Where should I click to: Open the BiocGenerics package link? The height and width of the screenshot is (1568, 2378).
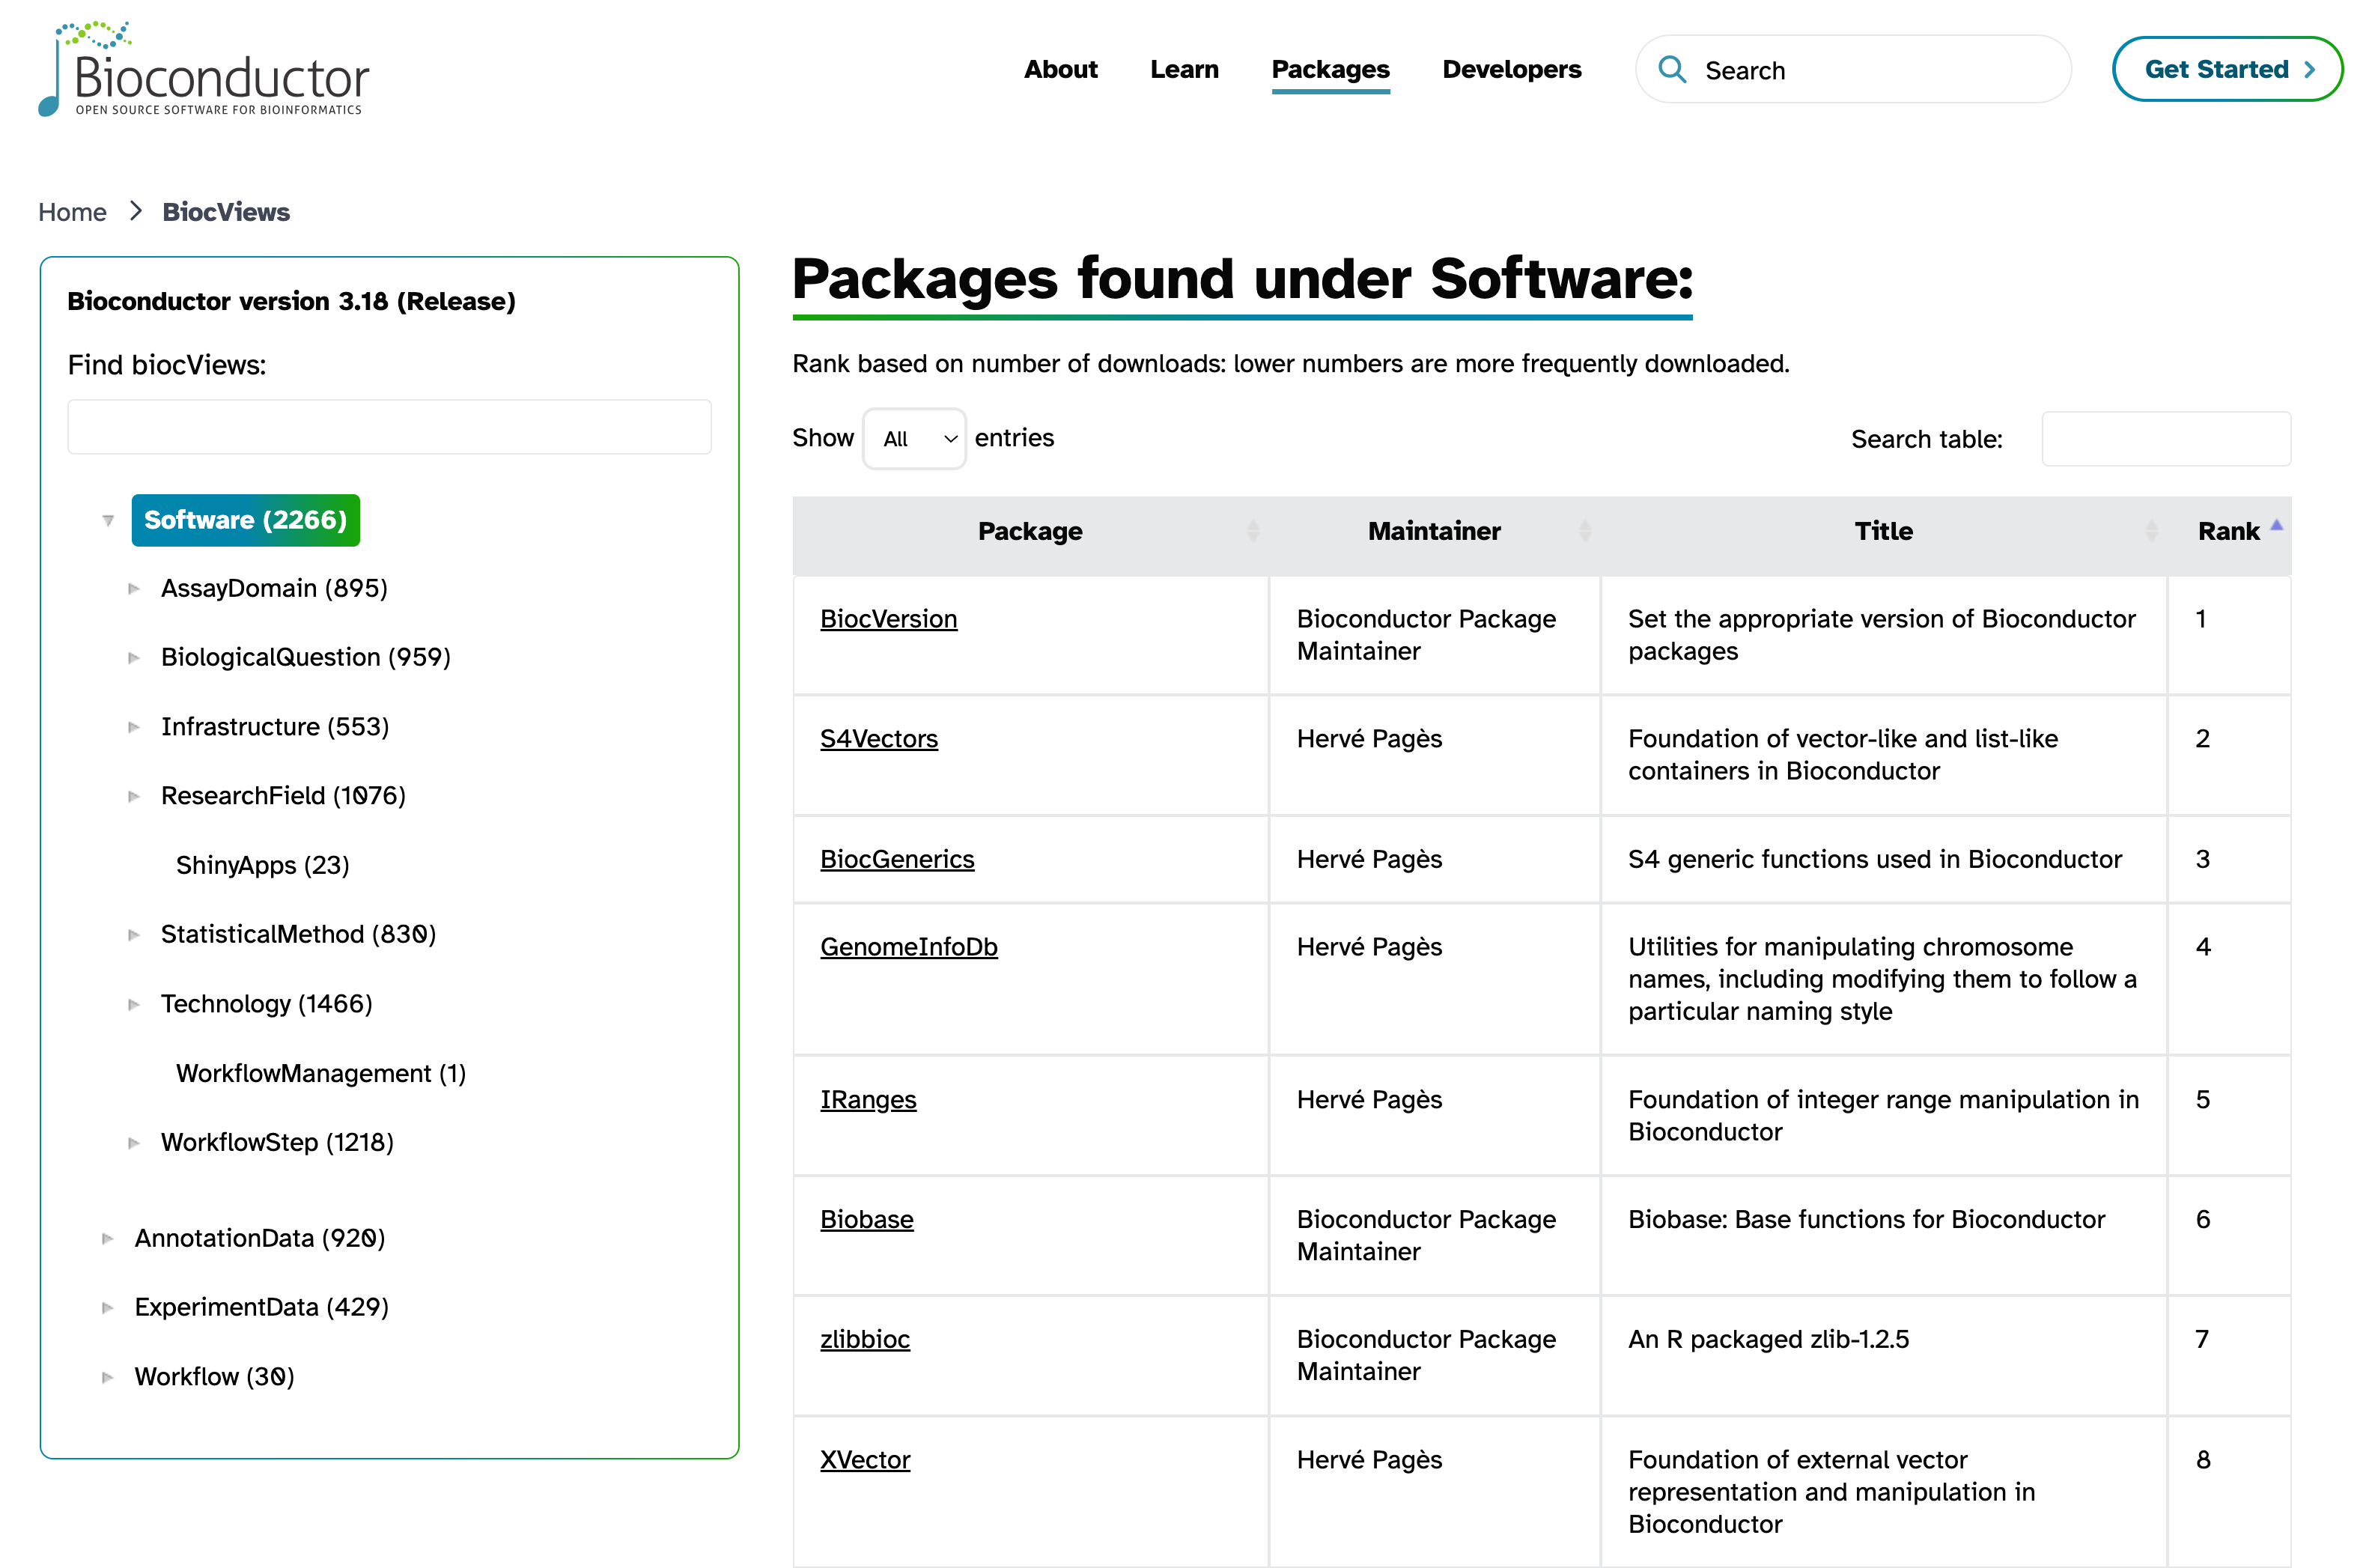pyautogui.click(x=897, y=859)
